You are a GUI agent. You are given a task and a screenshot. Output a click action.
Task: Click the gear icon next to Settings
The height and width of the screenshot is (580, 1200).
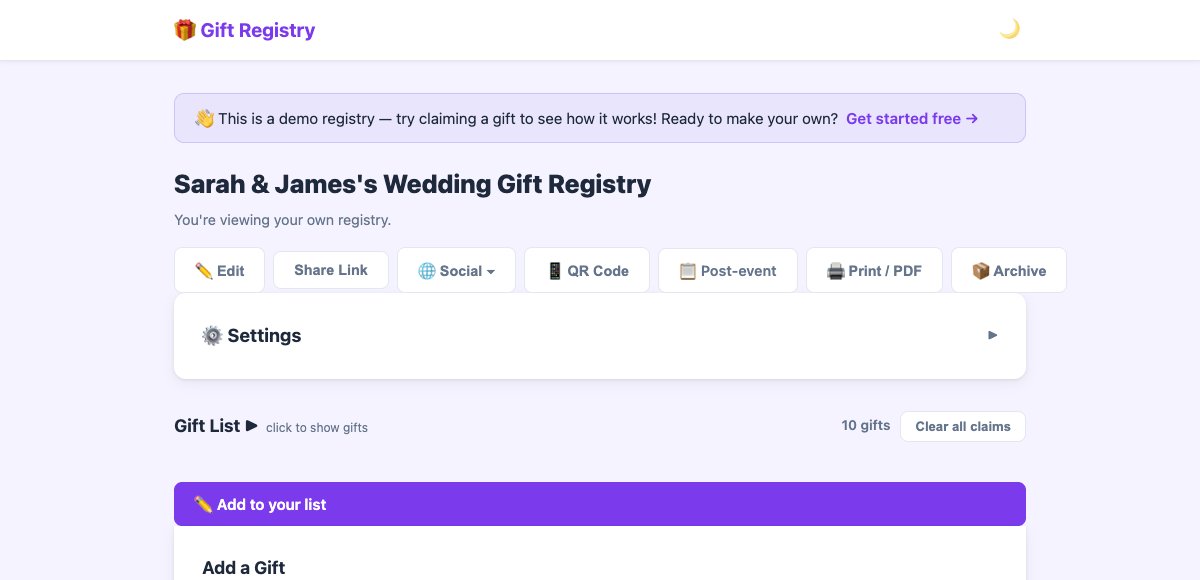pos(212,335)
